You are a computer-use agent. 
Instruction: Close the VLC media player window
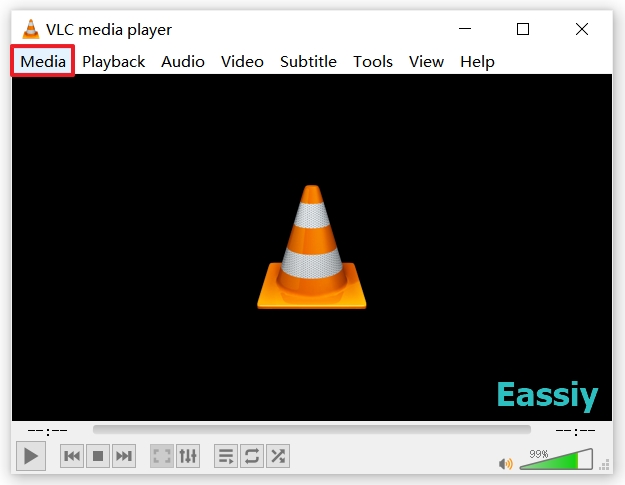click(582, 29)
